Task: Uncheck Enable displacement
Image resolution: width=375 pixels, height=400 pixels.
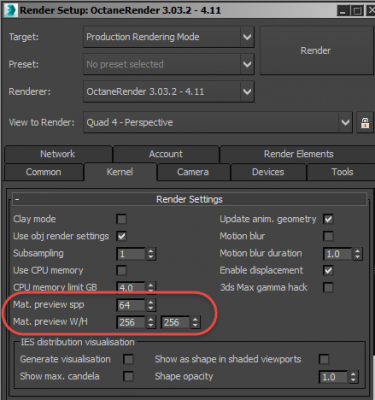Action: tap(328, 270)
